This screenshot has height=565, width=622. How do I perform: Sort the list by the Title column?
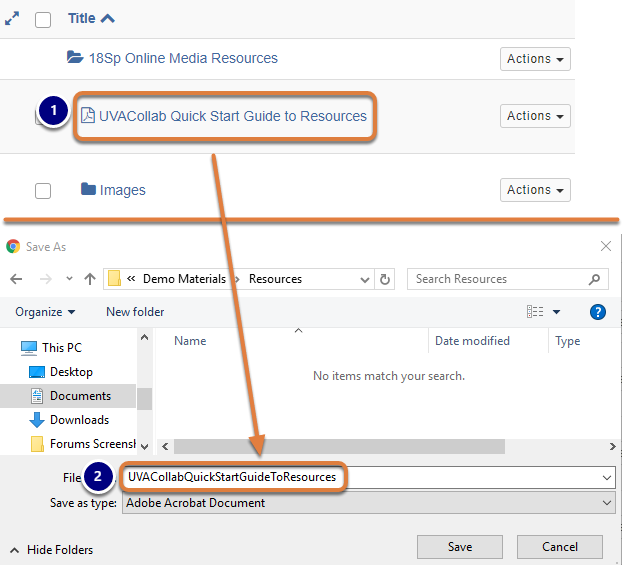coord(81,18)
